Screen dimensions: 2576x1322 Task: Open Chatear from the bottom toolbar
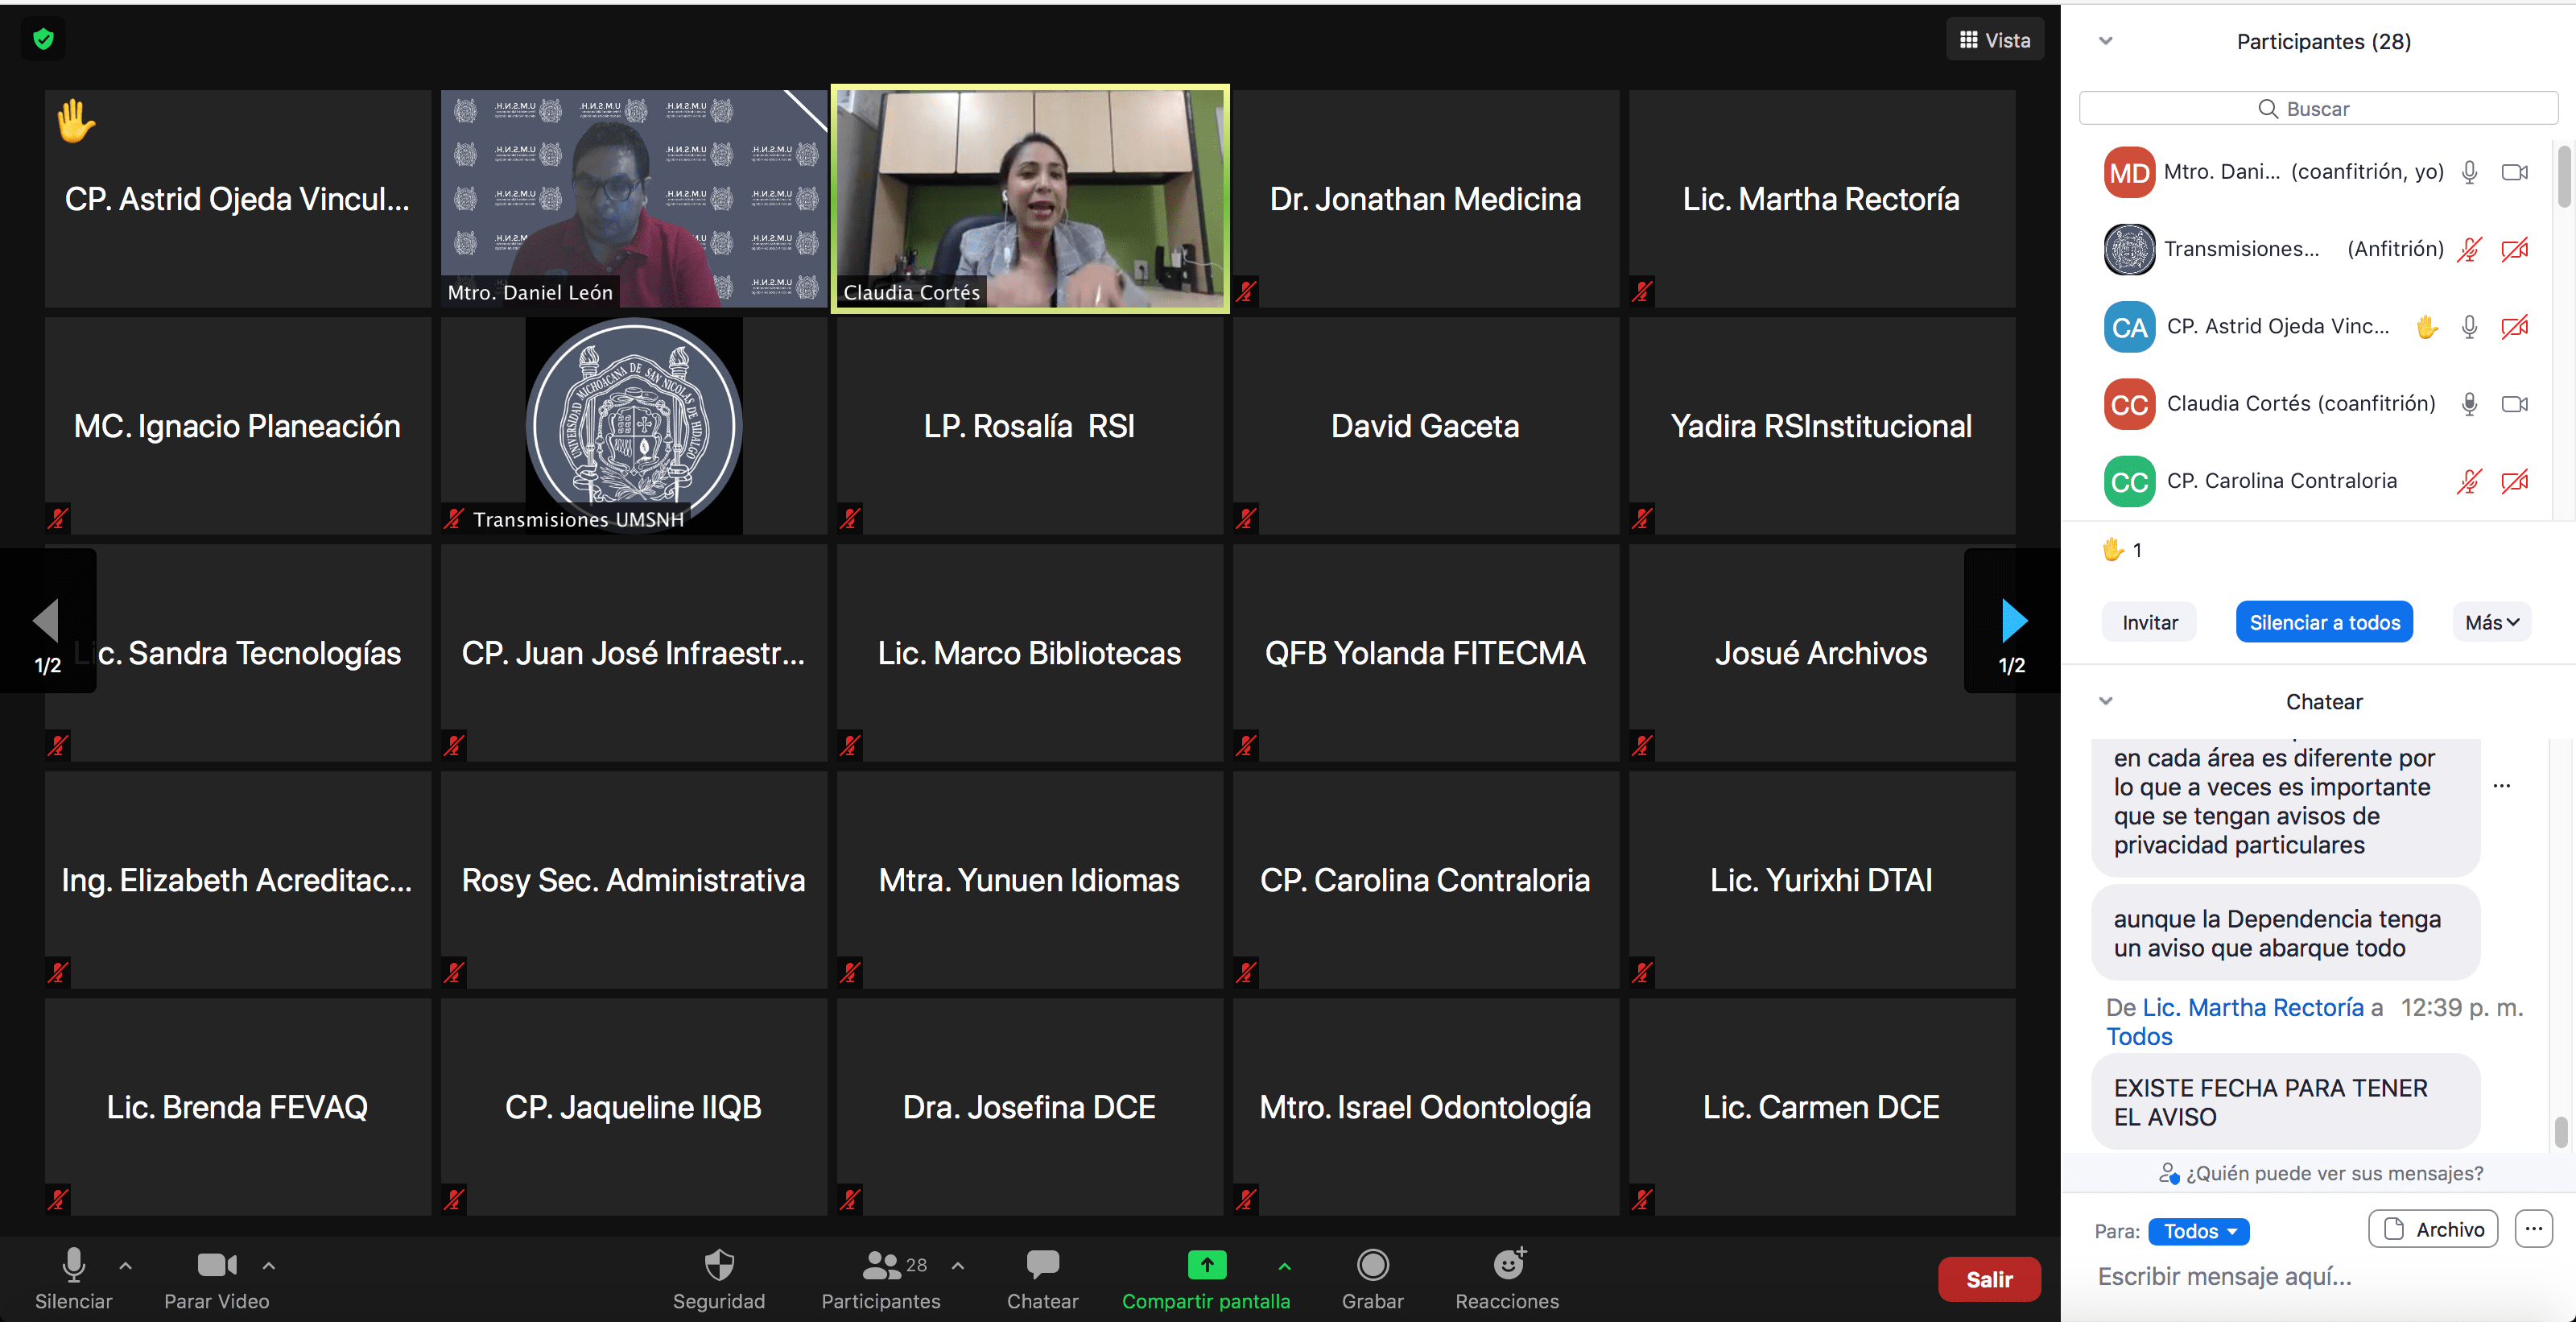1042,1278
